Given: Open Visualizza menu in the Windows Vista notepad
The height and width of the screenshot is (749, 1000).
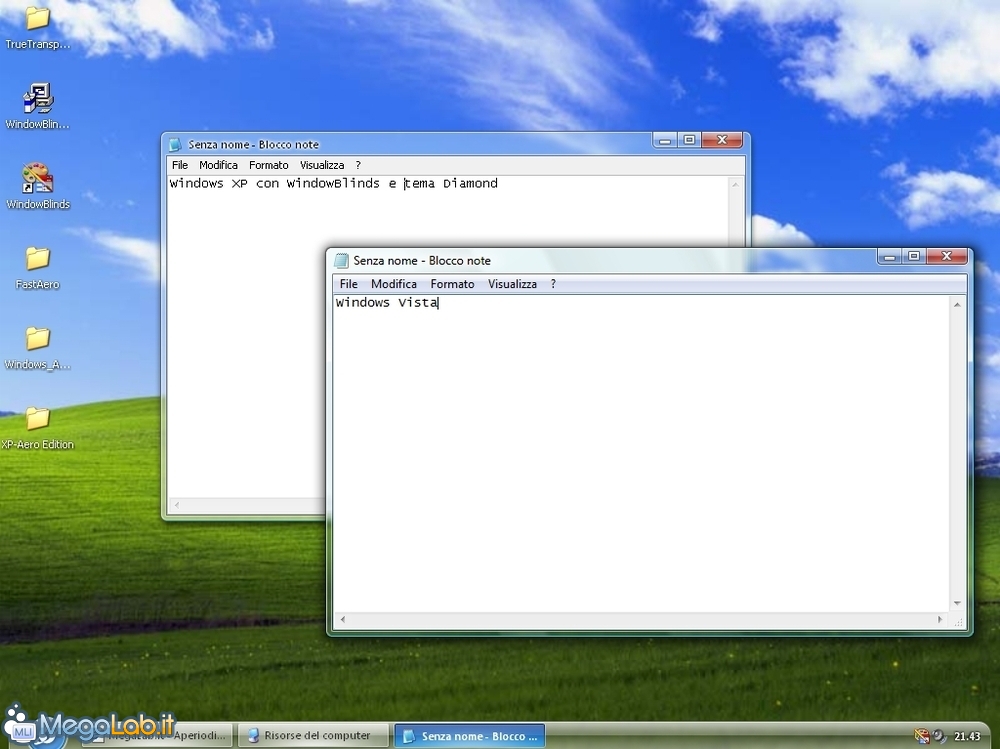Looking at the screenshot, I should coord(512,284).
